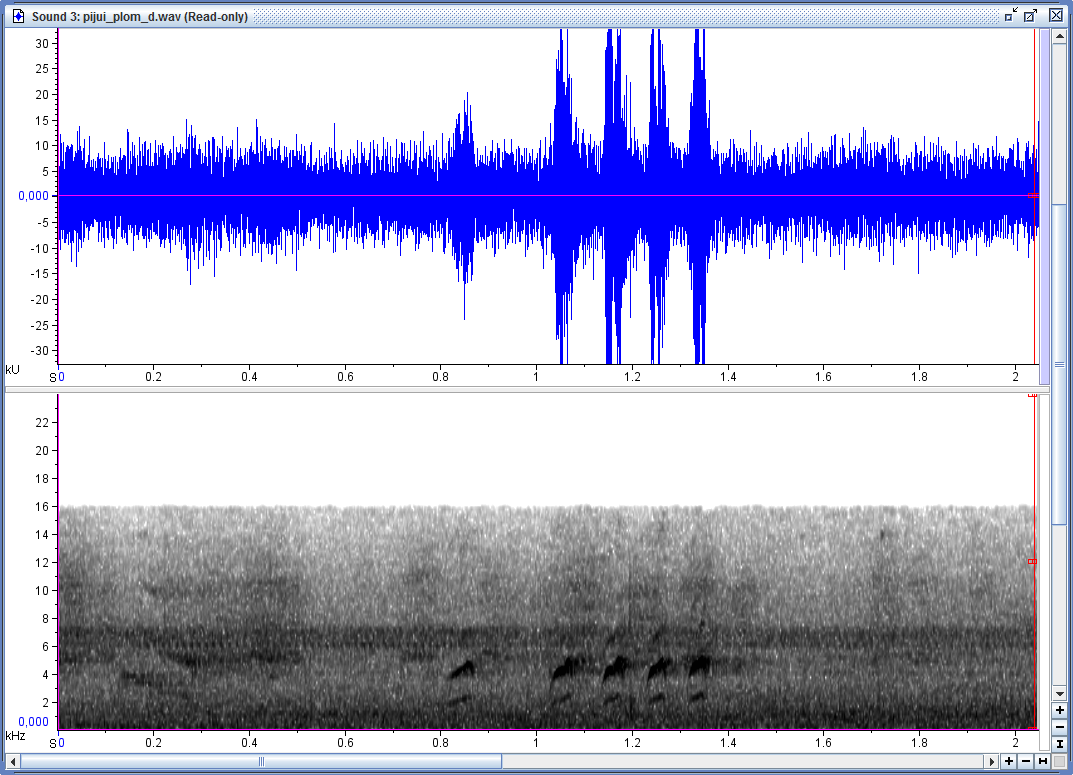Click the horizontal scrollbar right arrow
Screen dimensions: 1073x775
click(x=991, y=762)
